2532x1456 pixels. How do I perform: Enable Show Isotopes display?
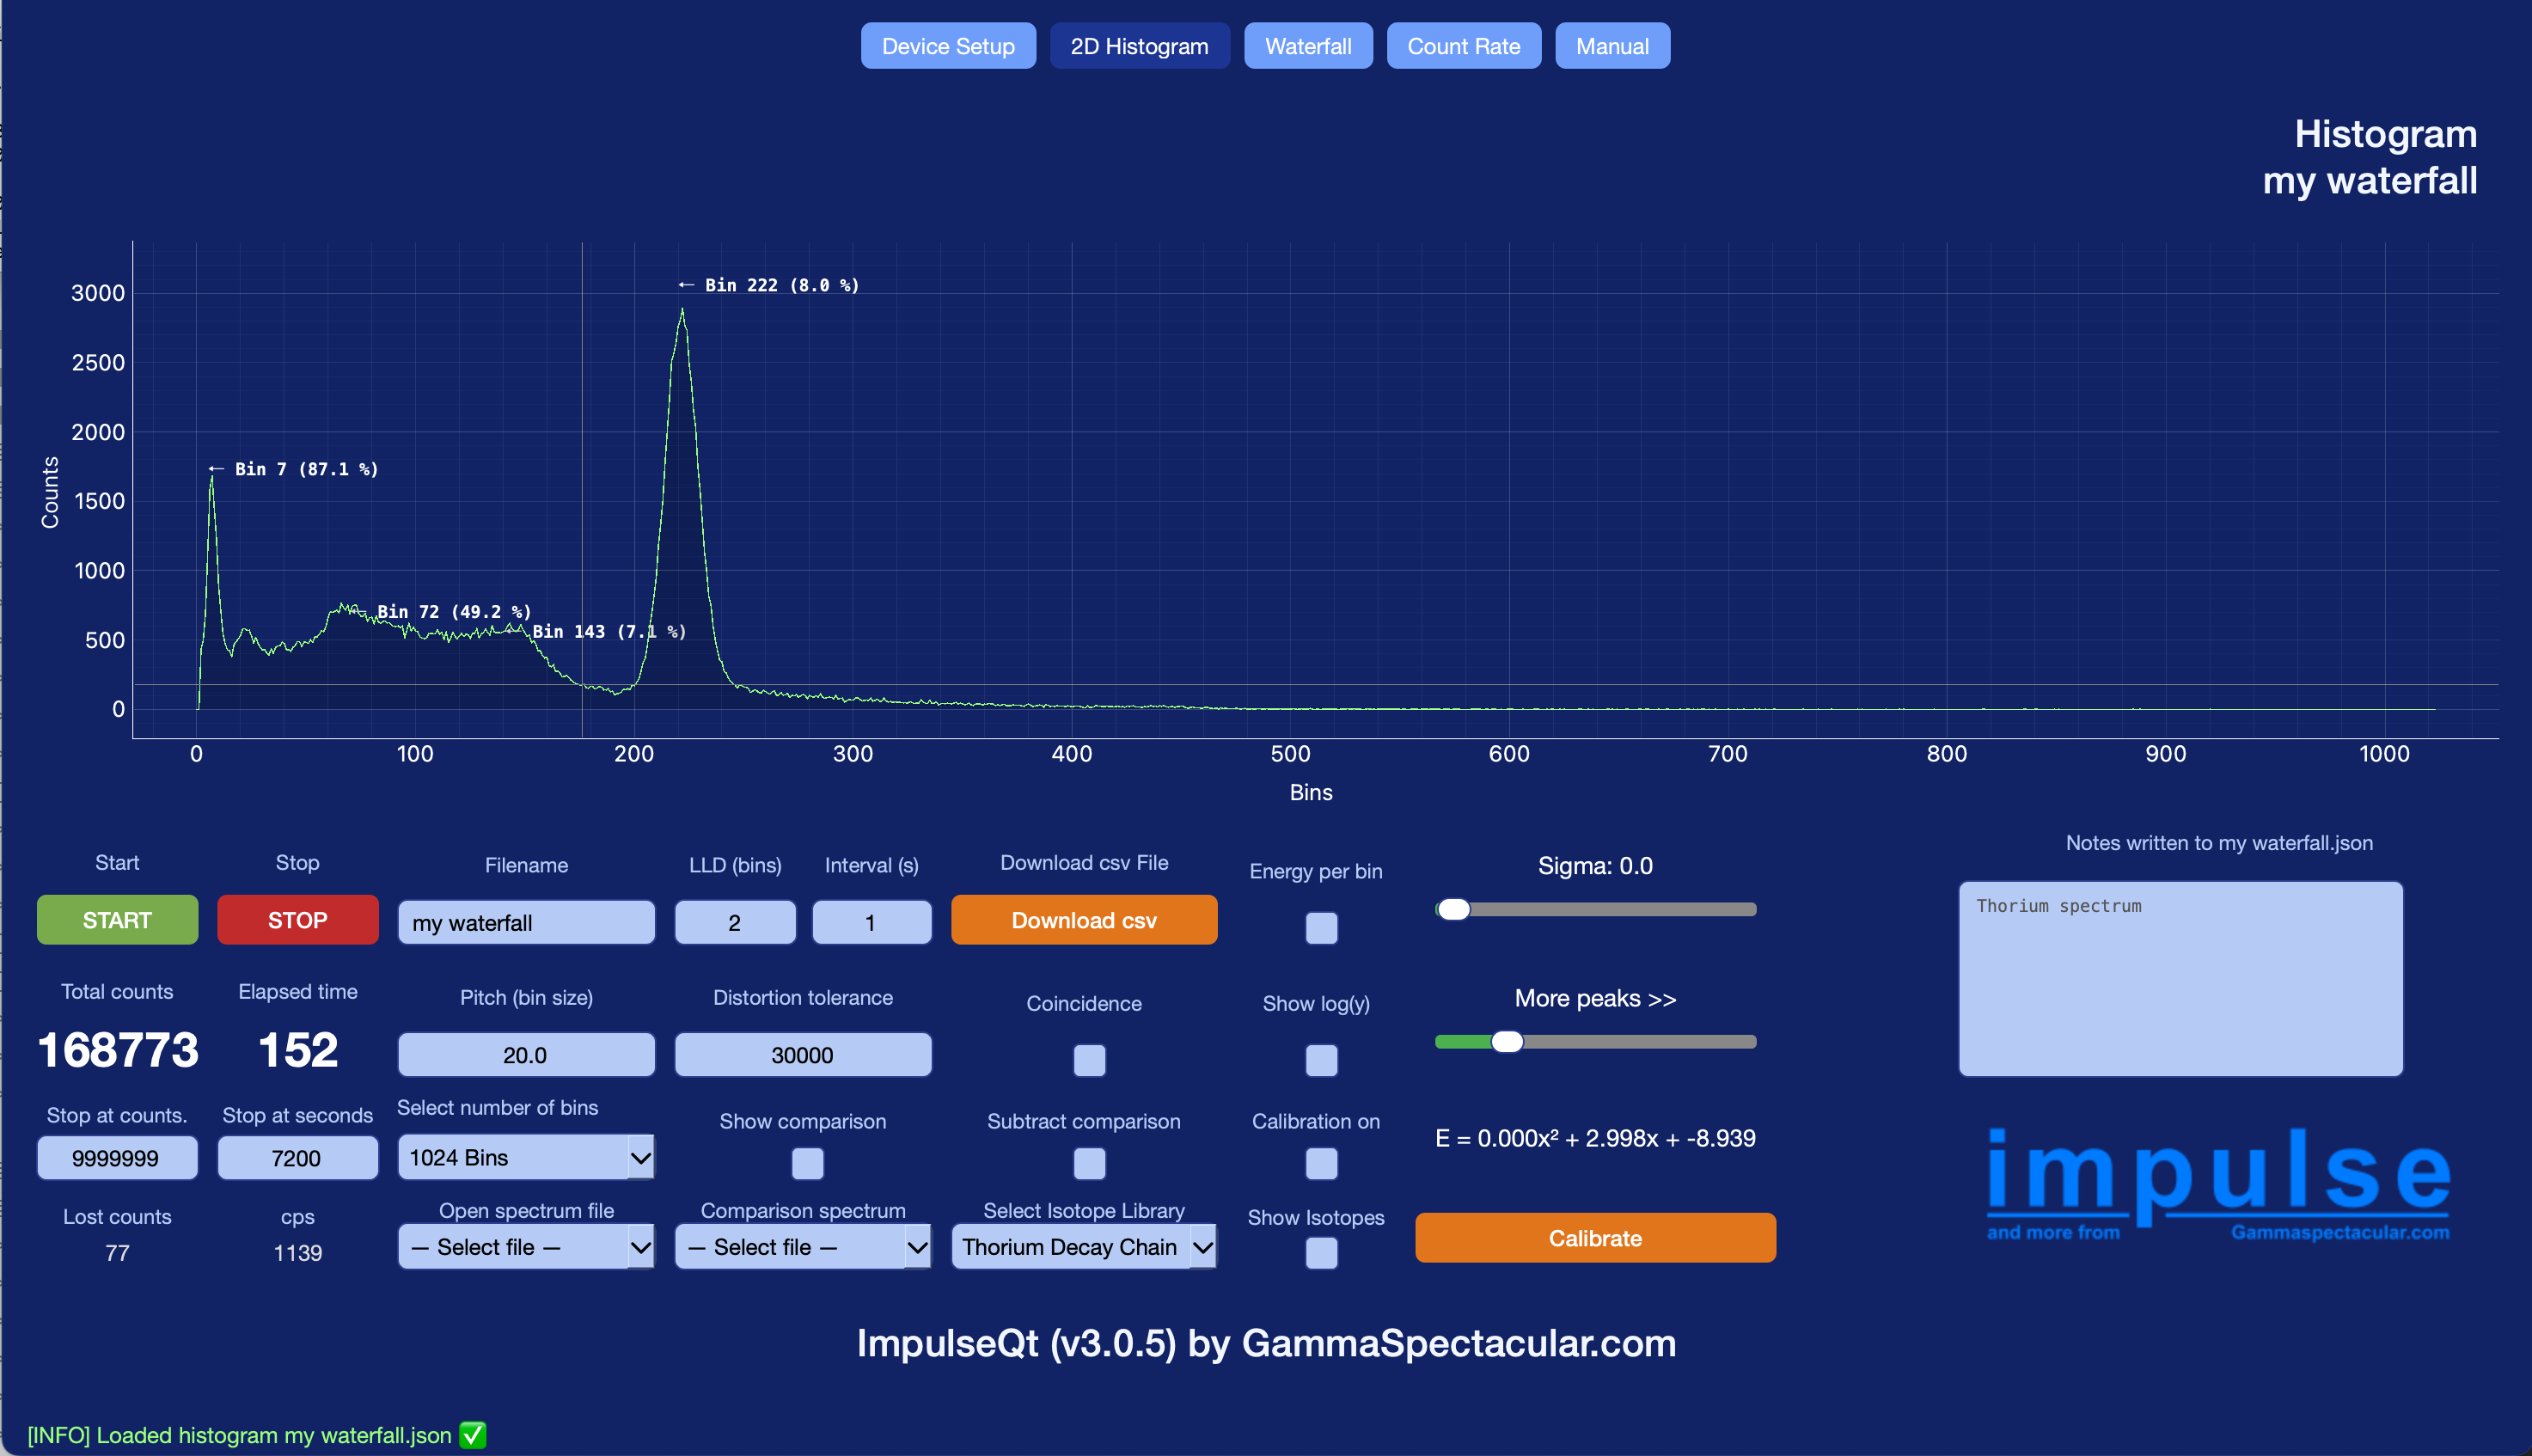pyautogui.click(x=1321, y=1253)
